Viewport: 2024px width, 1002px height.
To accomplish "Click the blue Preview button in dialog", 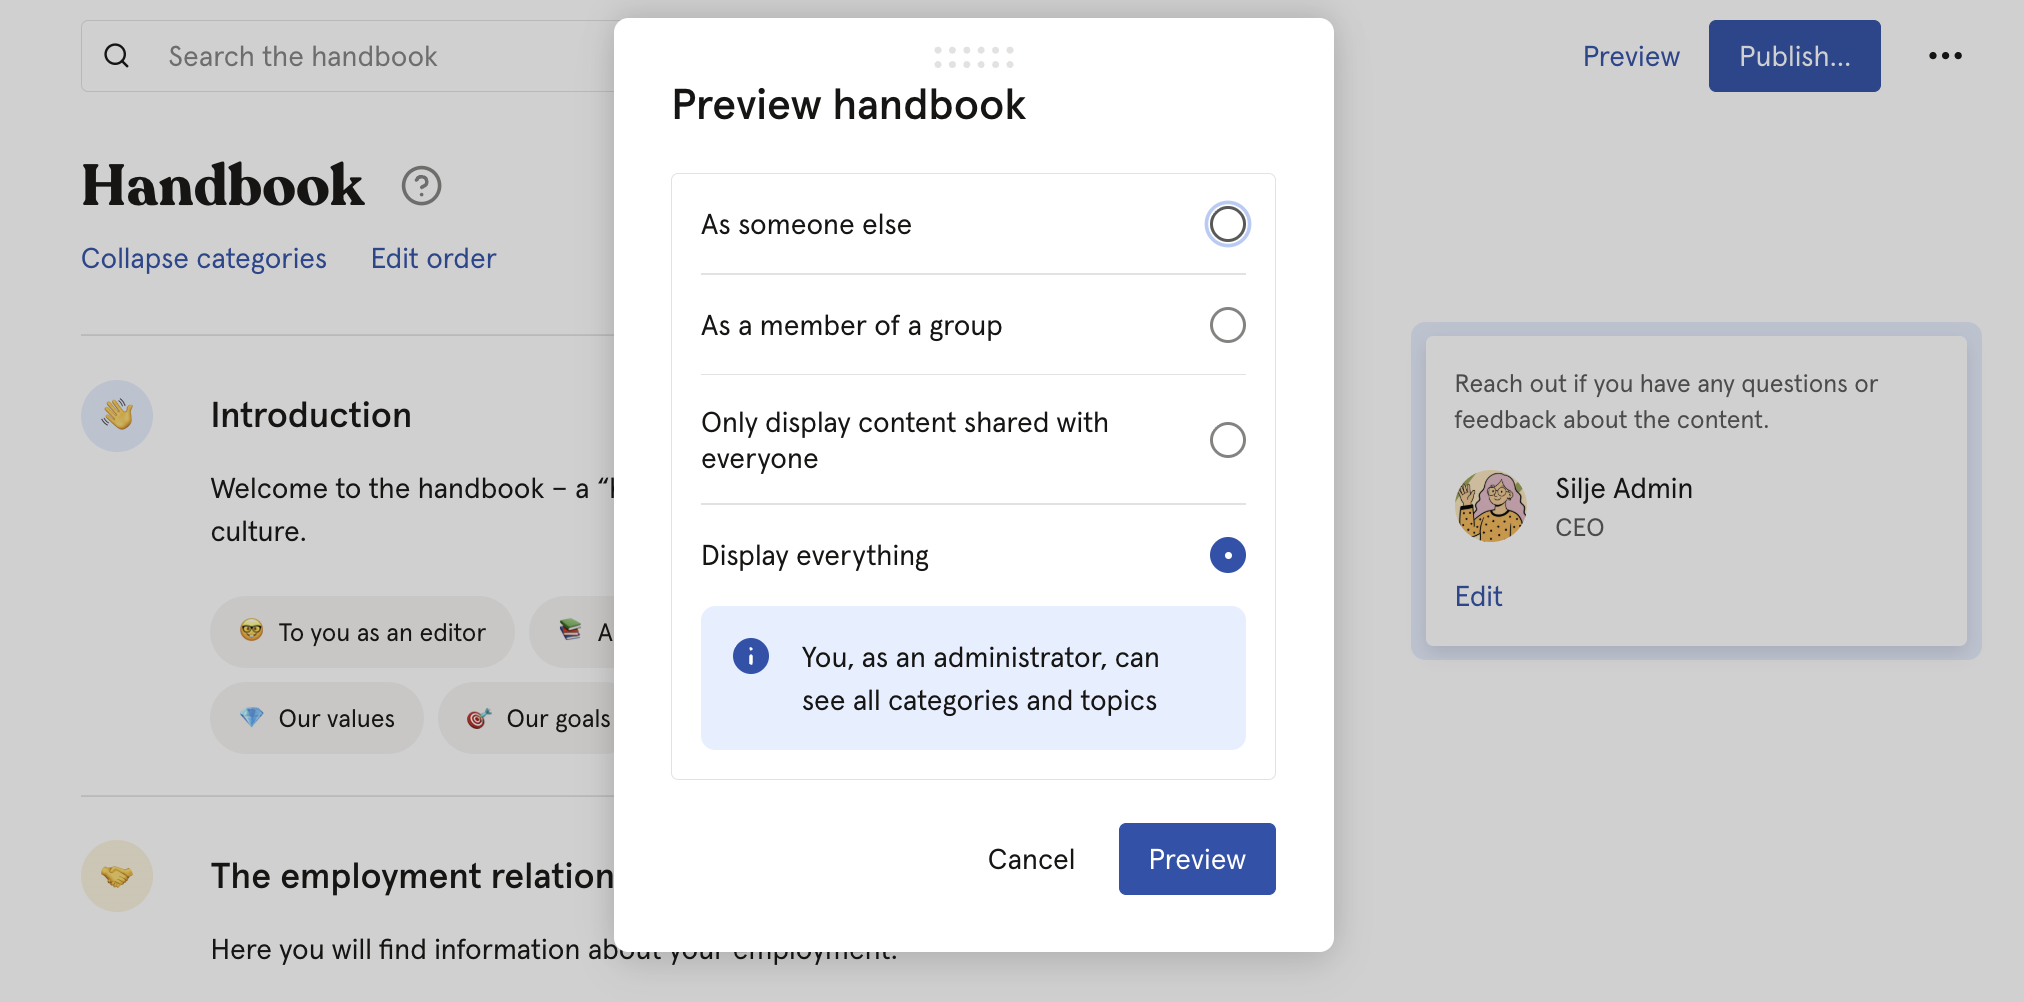I will pos(1197,859).
